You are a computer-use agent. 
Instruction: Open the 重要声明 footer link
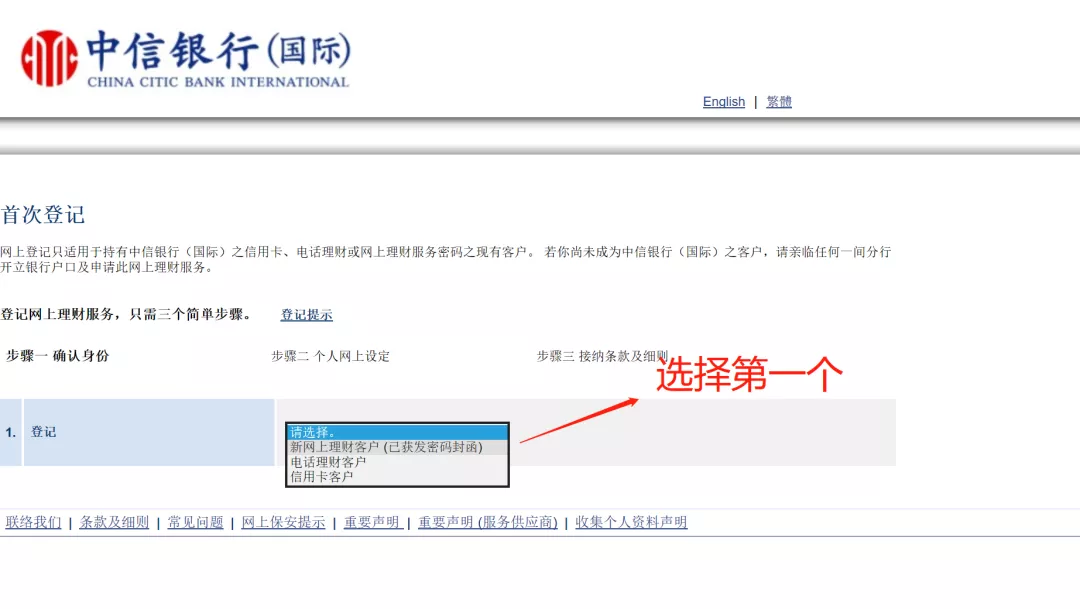(x=373, y=522)
